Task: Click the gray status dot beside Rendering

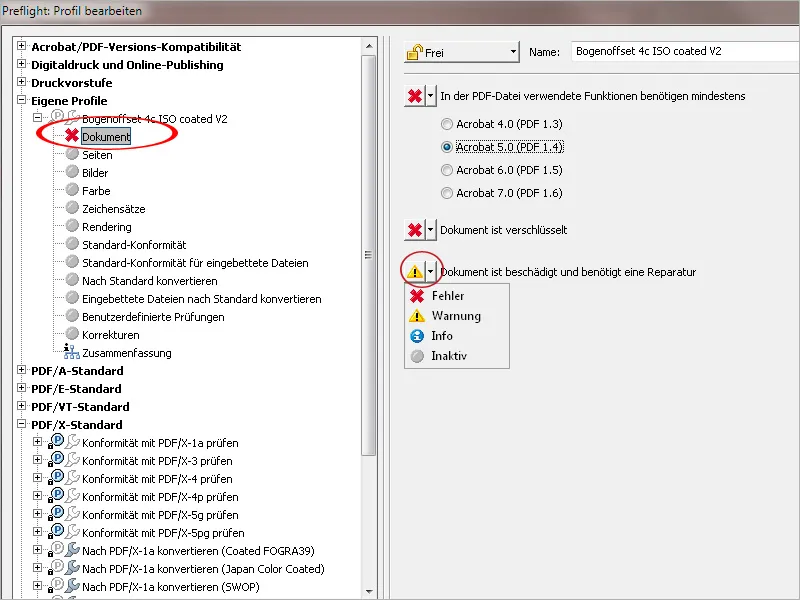Action: (x=72, y=226)
